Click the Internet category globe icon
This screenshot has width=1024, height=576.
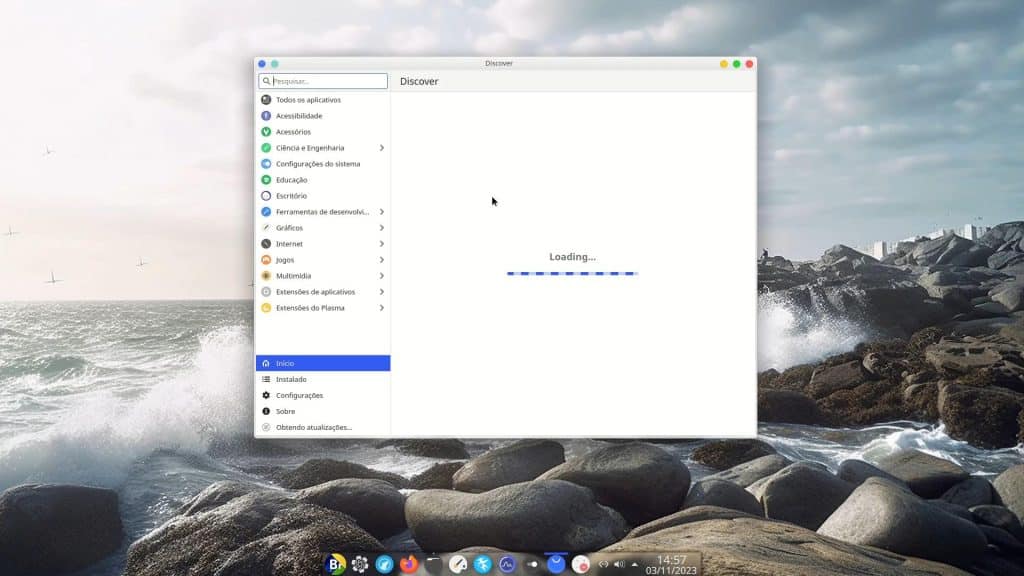pyautogui.click(x=267, y=243)
